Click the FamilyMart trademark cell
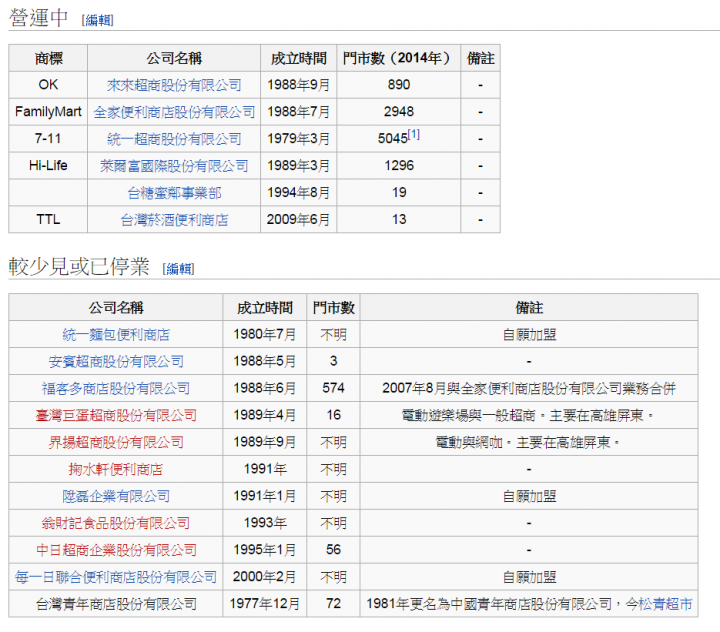 (48, 112)
